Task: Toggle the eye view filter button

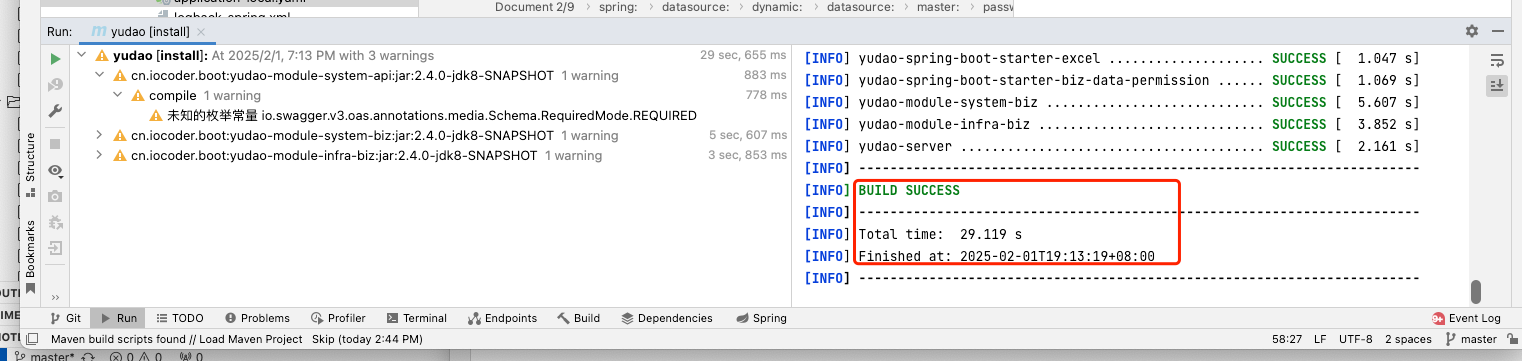Action: (55, 171)
